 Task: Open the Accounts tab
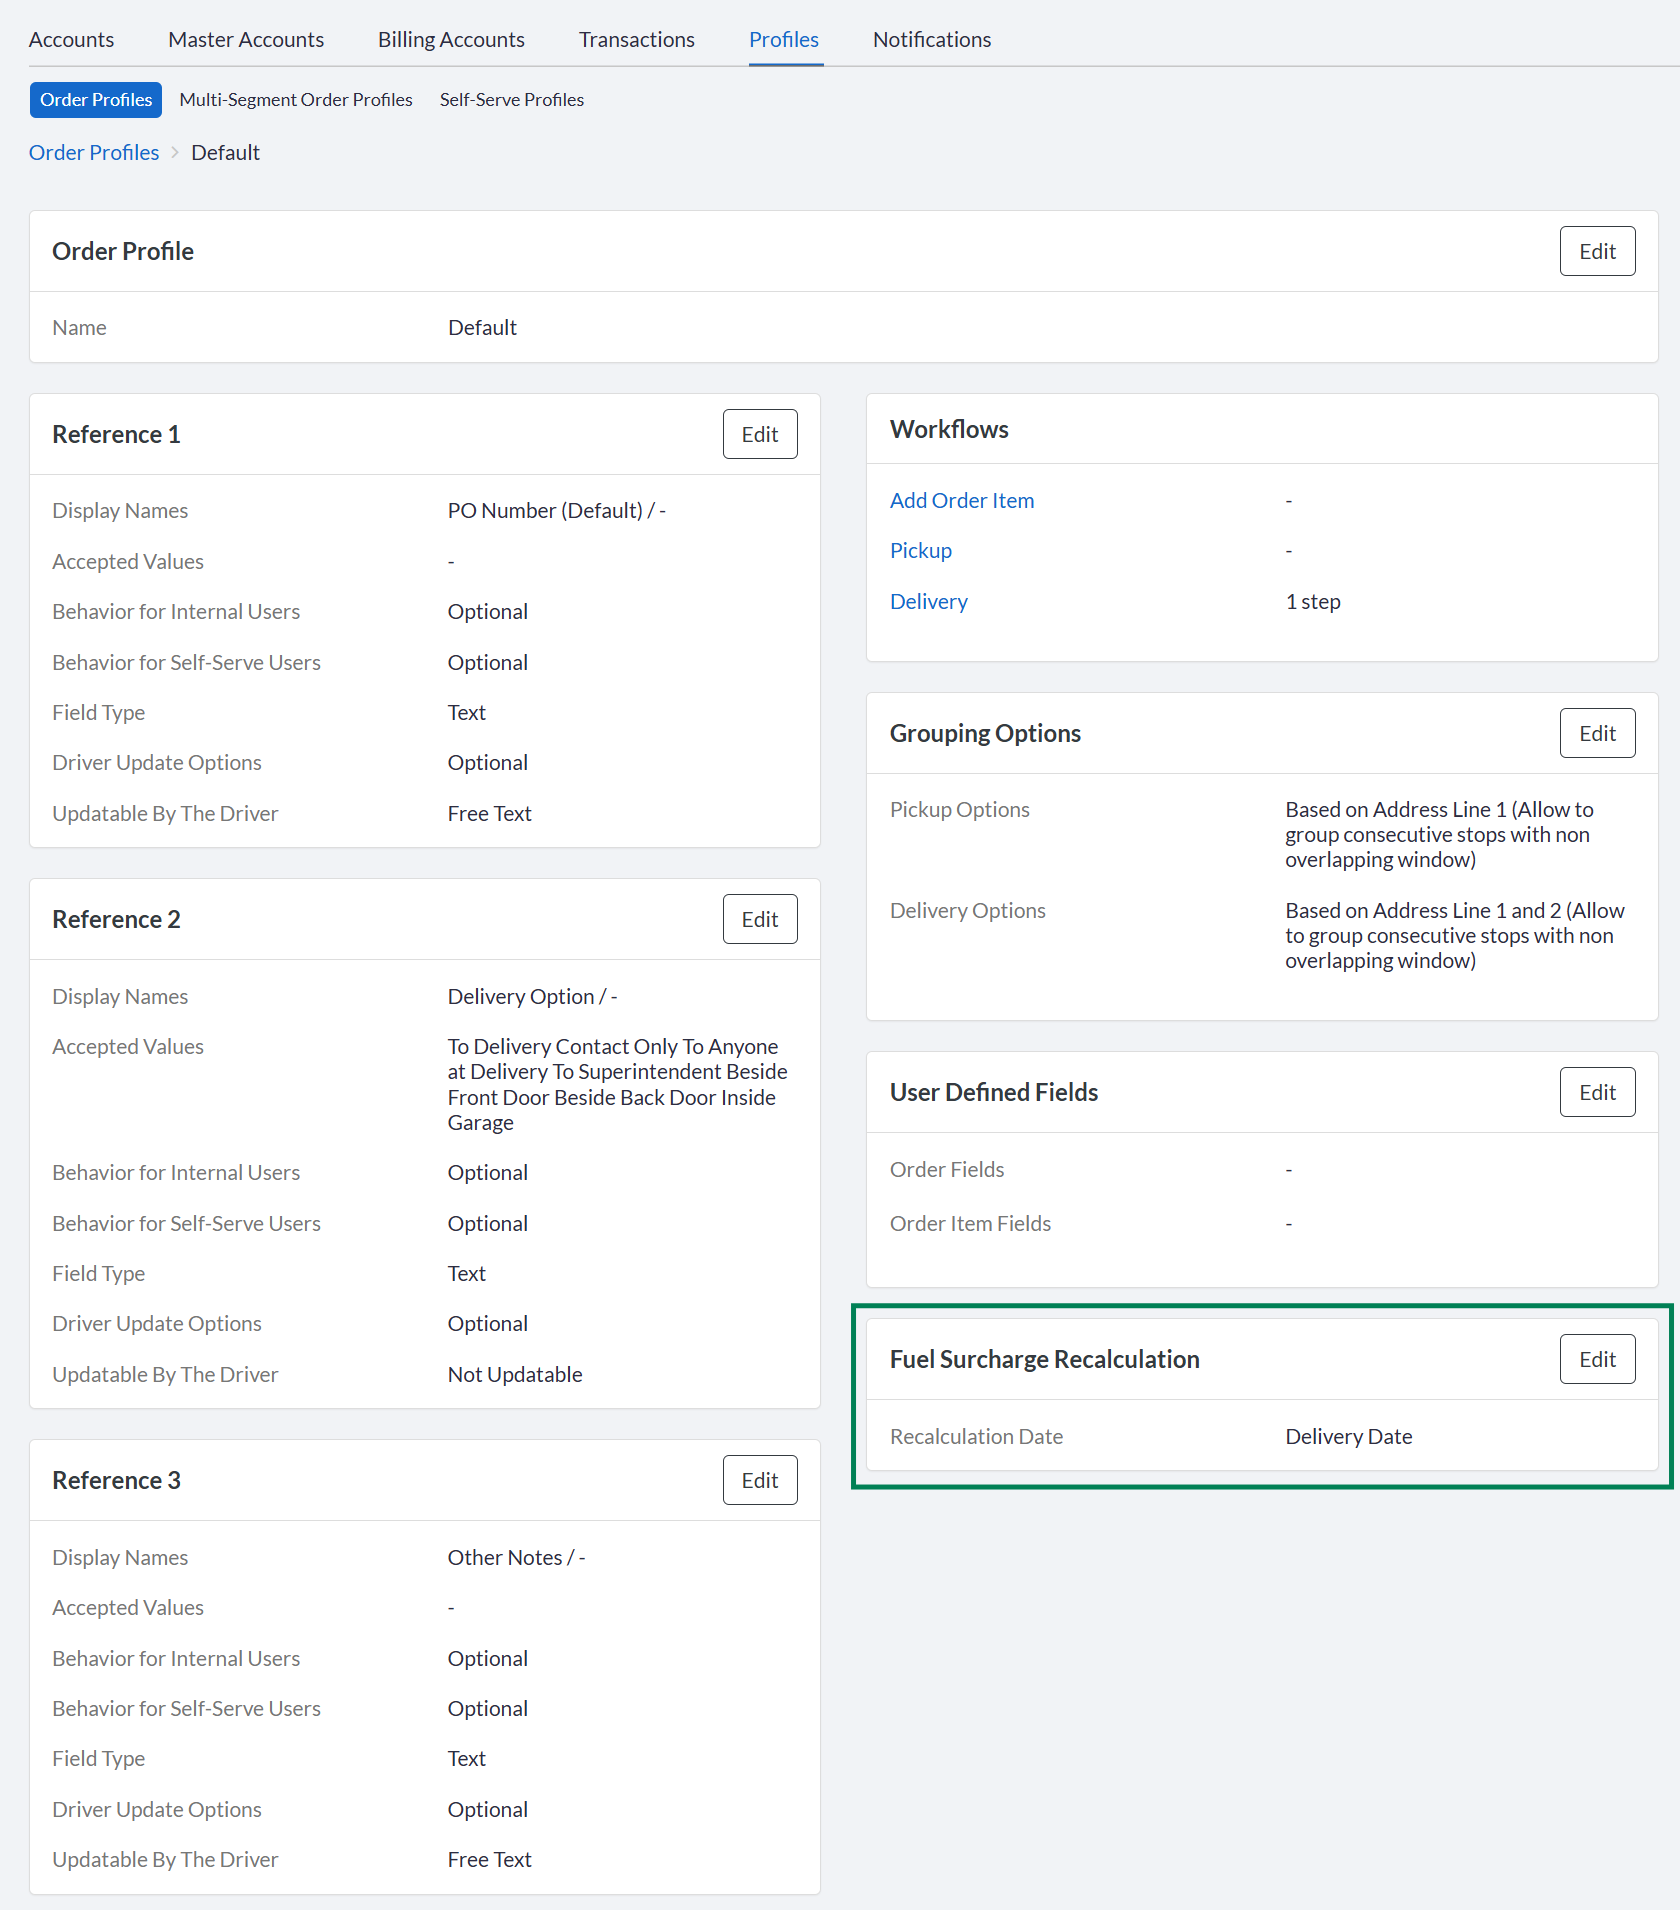71,39
